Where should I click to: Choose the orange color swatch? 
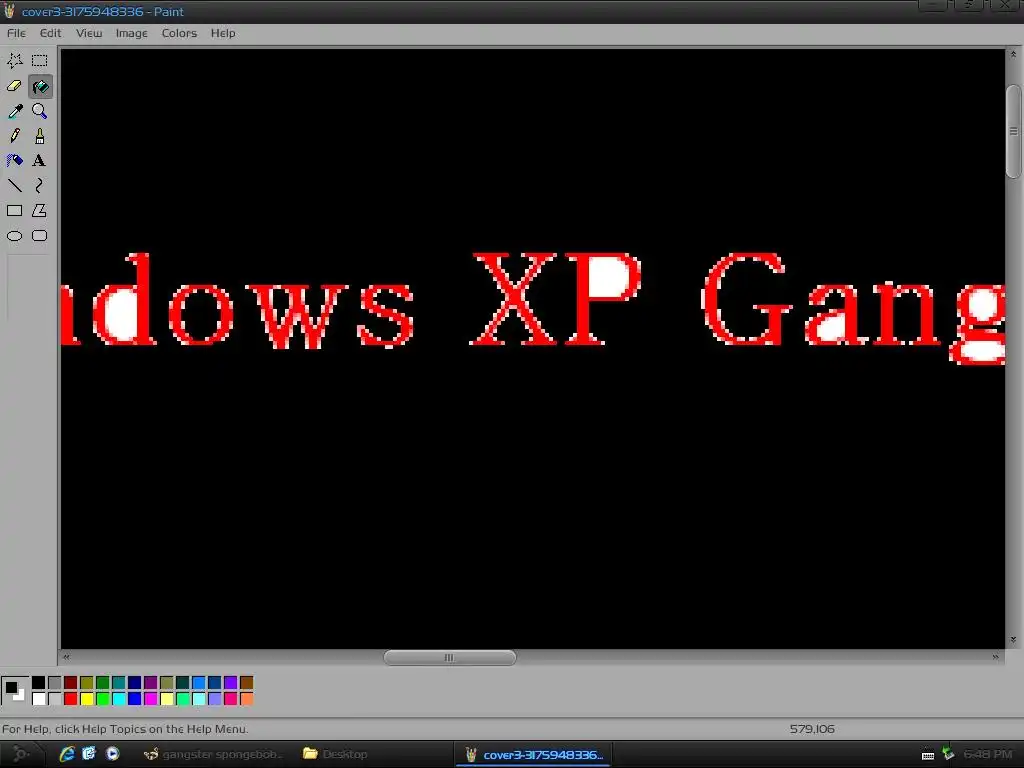pos(246,699)
